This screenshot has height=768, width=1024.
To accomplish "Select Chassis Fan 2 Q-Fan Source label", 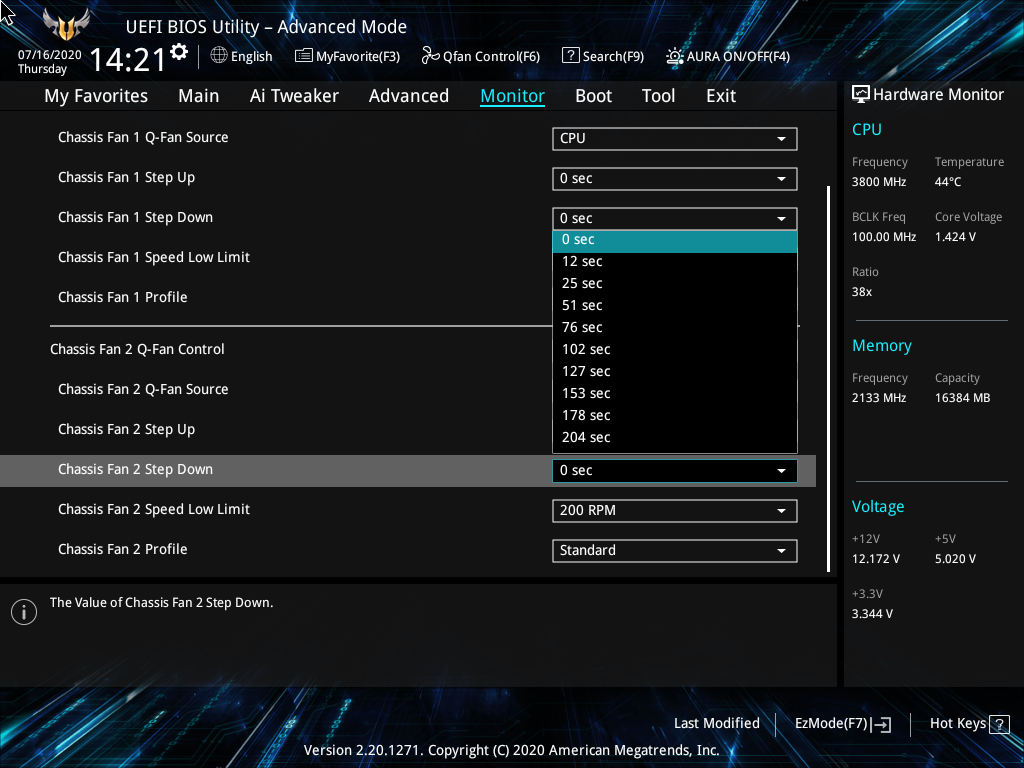I will [143, 389].
